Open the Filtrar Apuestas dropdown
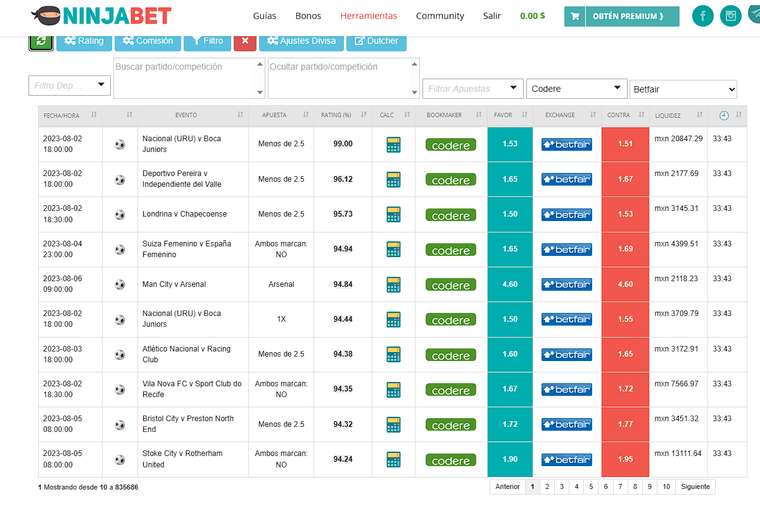 pos(473,89)
